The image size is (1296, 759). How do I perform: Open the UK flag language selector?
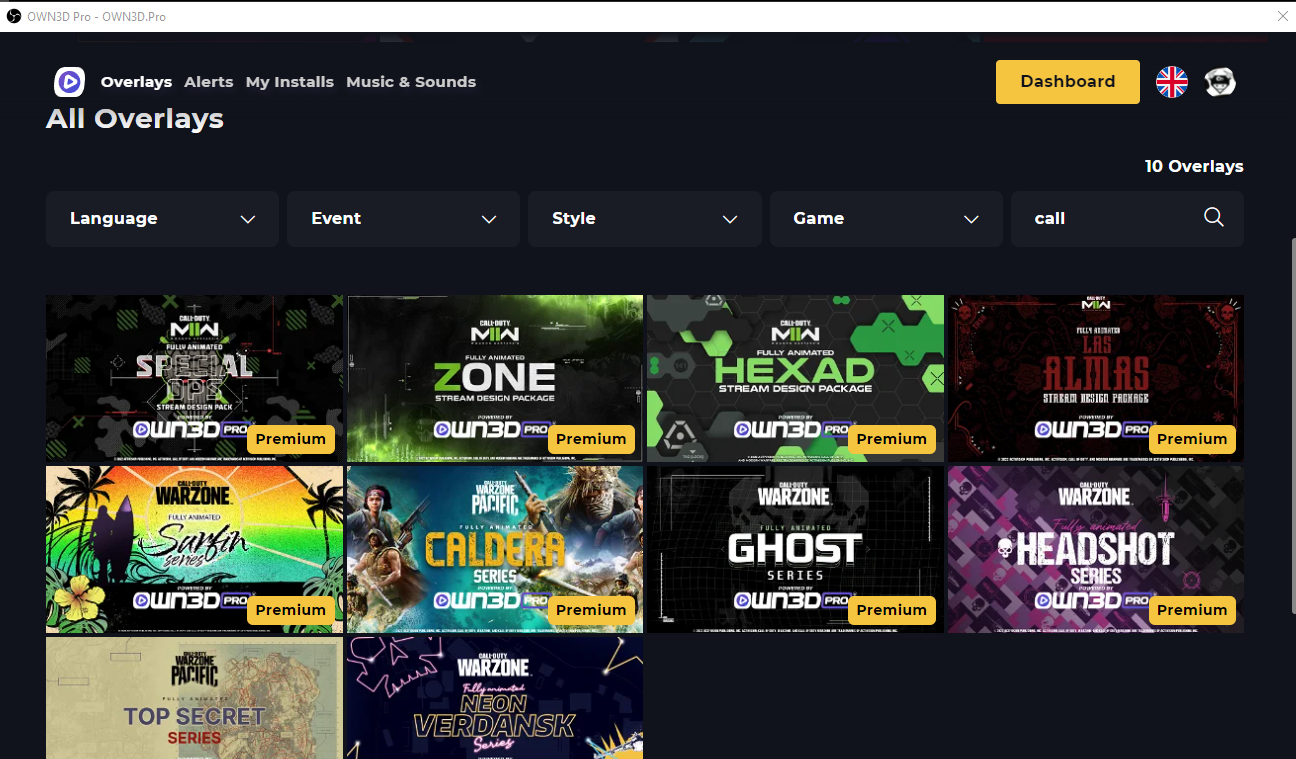tap(1172, 82)
